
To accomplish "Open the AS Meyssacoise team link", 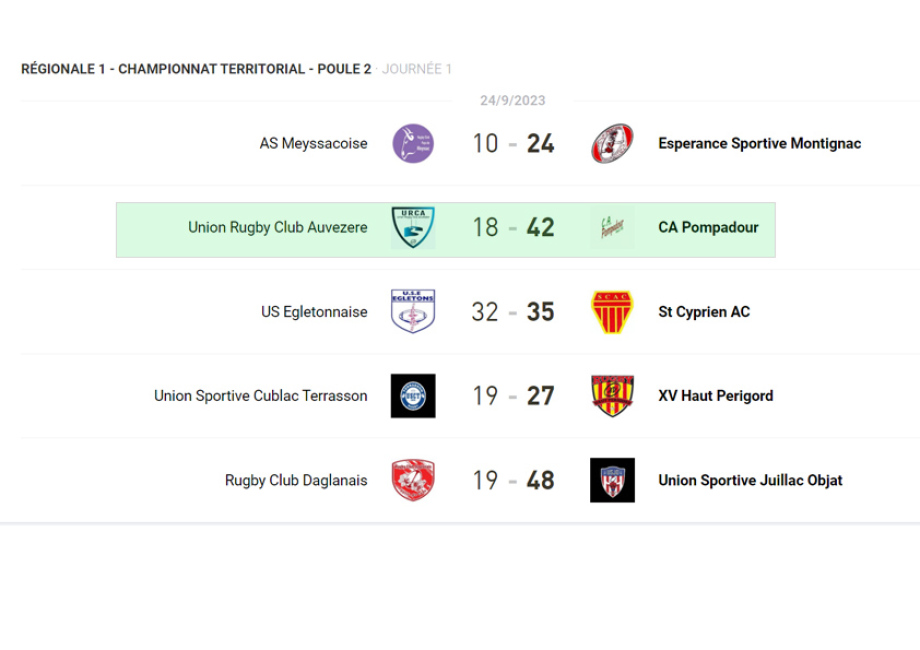I will click(x=313, y=144).
